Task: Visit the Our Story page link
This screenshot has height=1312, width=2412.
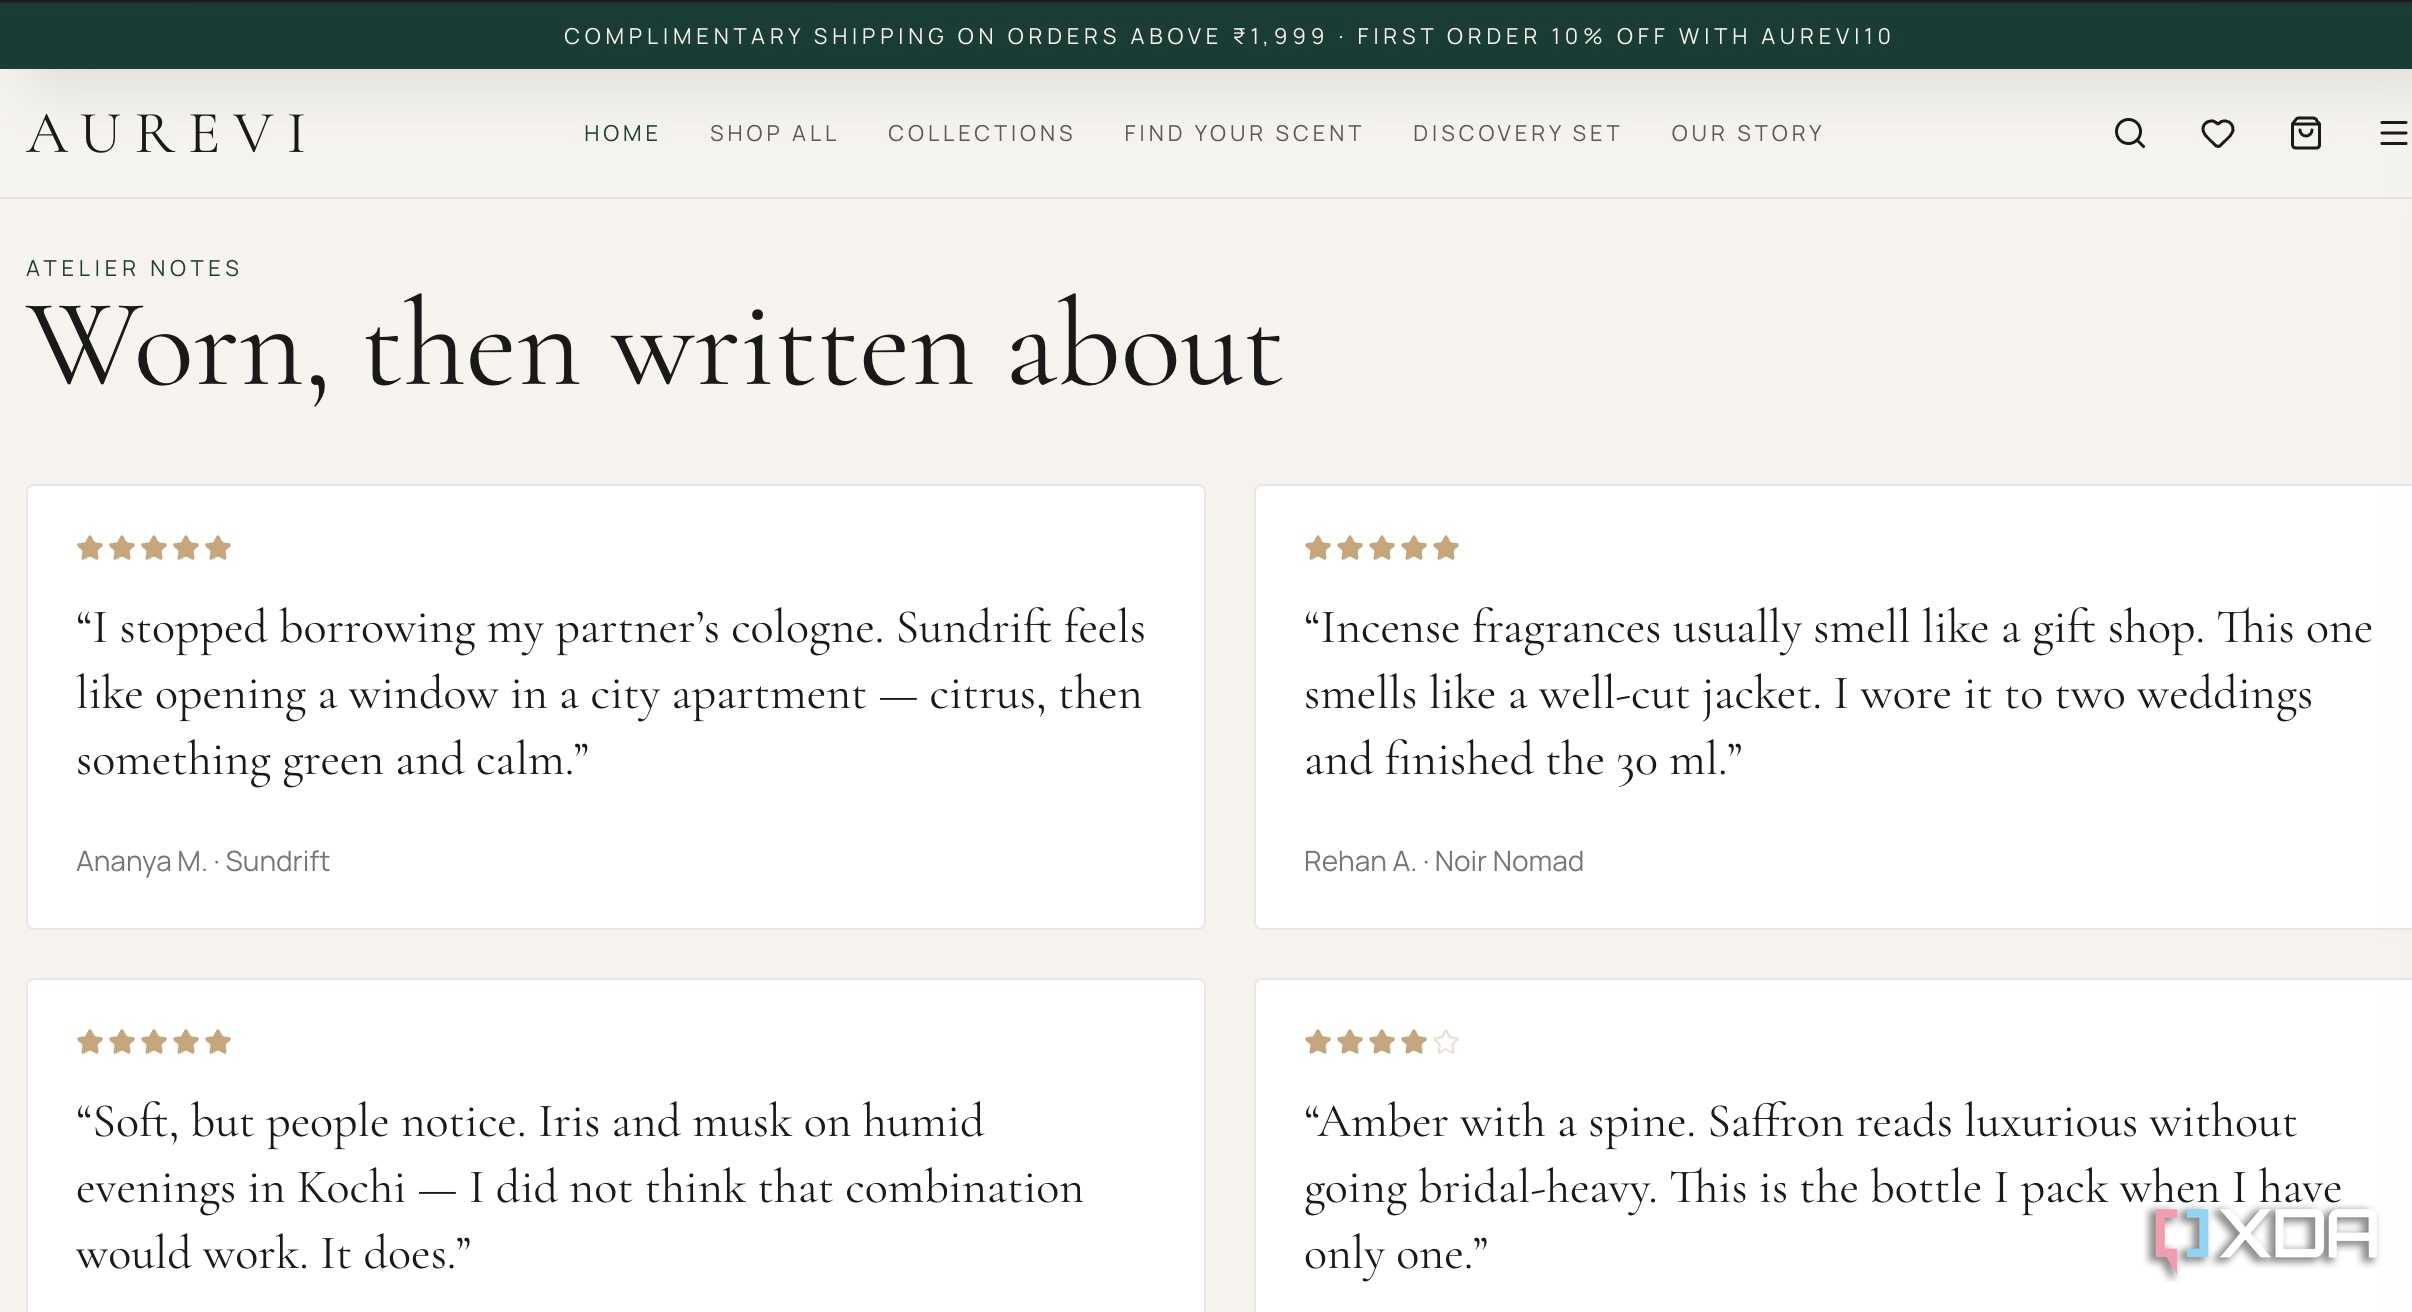Action: (1747, 133)
